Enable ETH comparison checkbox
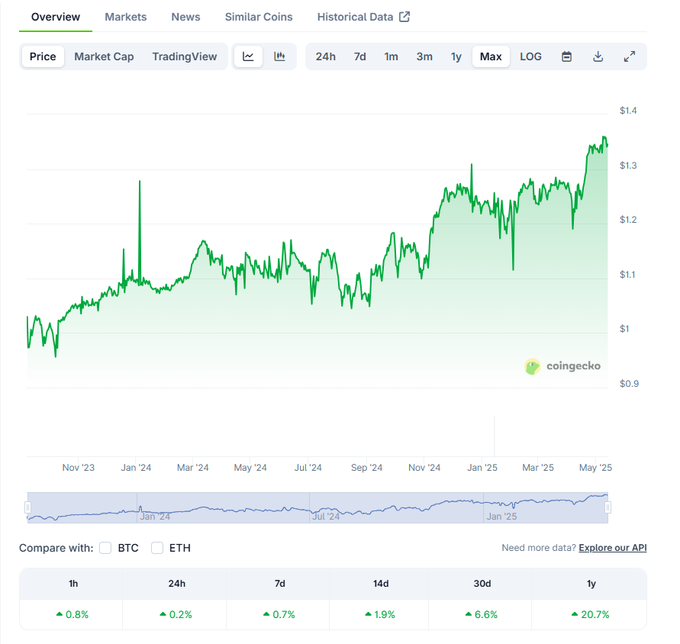The height and width of the screenshot is (644, 680). point(157,548)
